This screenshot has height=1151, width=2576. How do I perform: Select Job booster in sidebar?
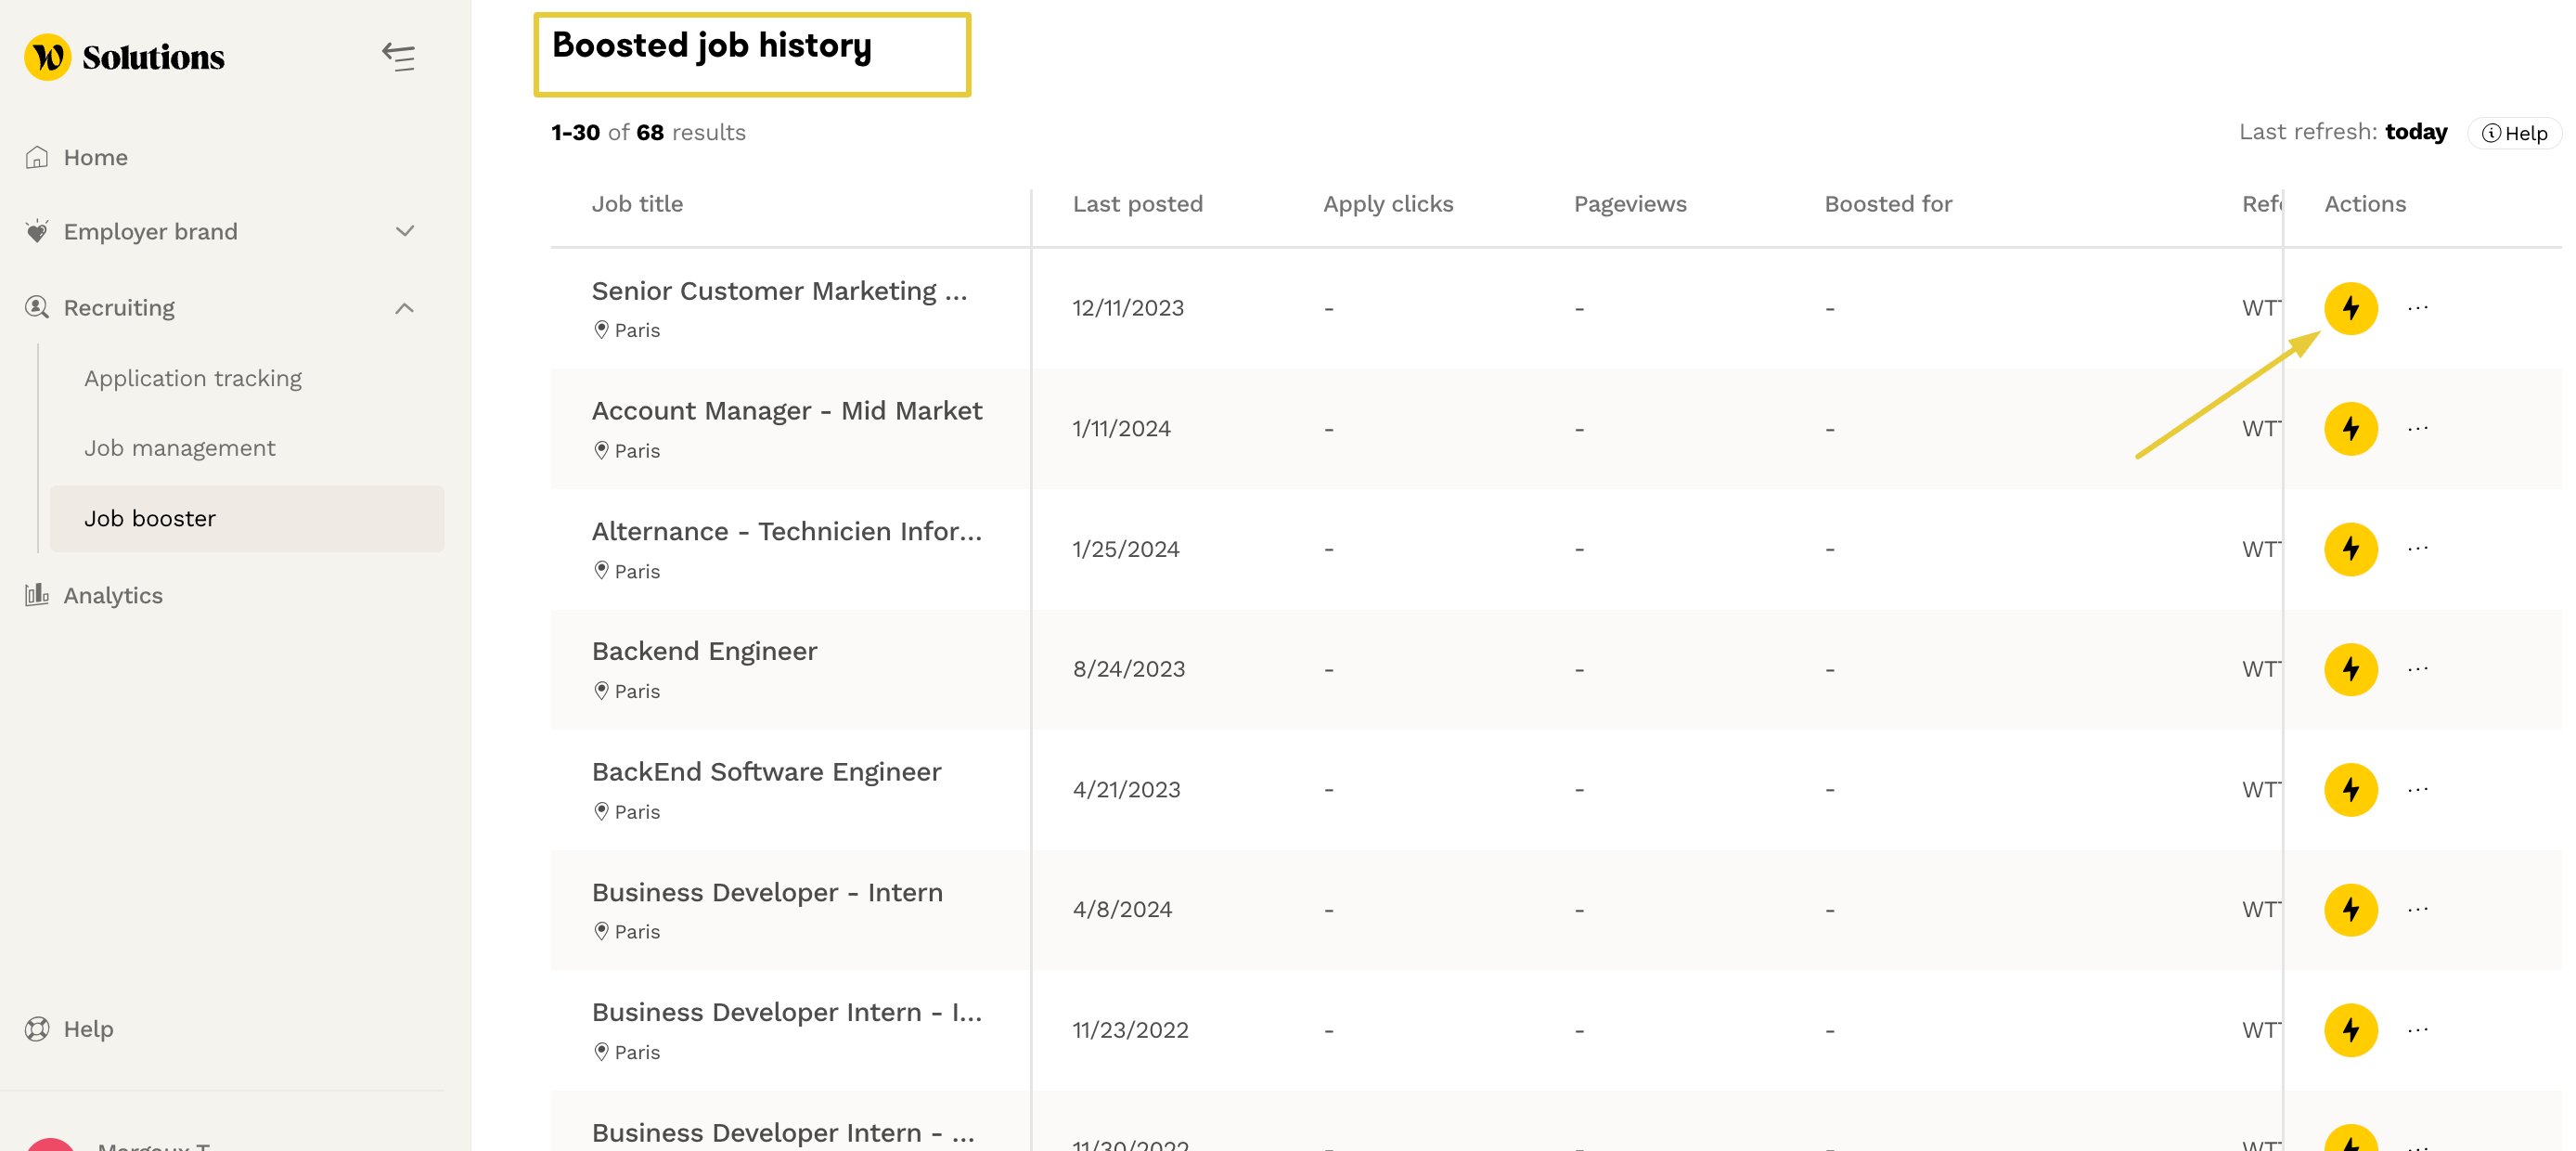click(x=150, y=518)
